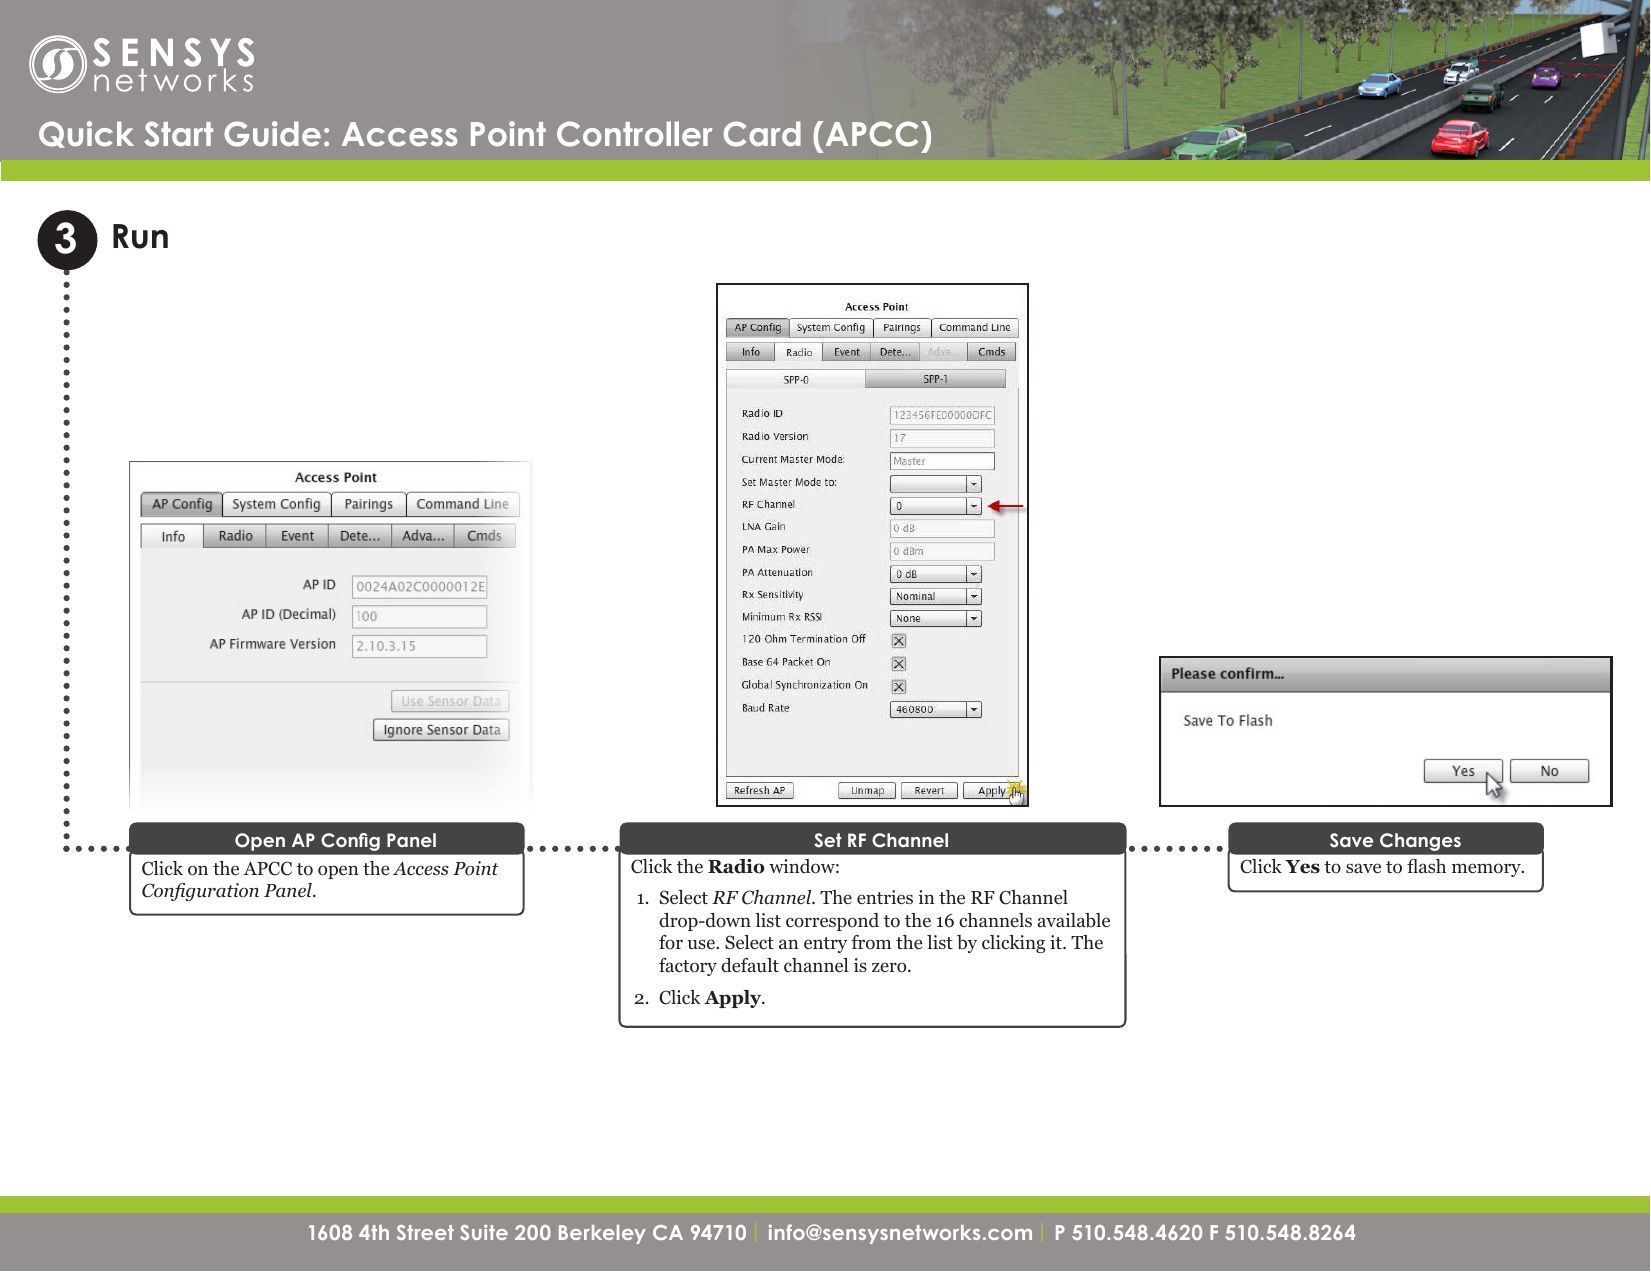Image resolution: width=1651 pixels, height=1275 pixels.
Task: Open System Config tab in Radio settings panel
Action: point(830,328)
